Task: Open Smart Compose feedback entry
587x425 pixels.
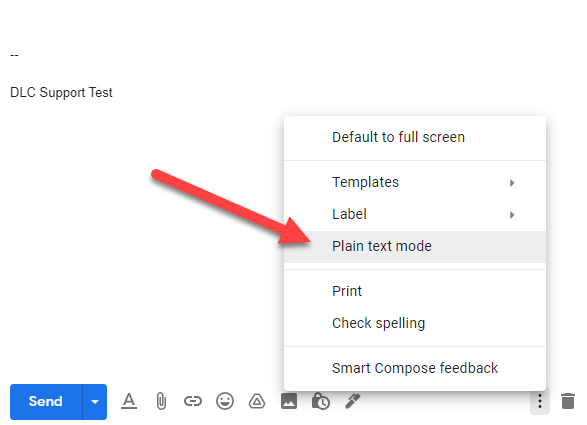Action: coord(415,368)
